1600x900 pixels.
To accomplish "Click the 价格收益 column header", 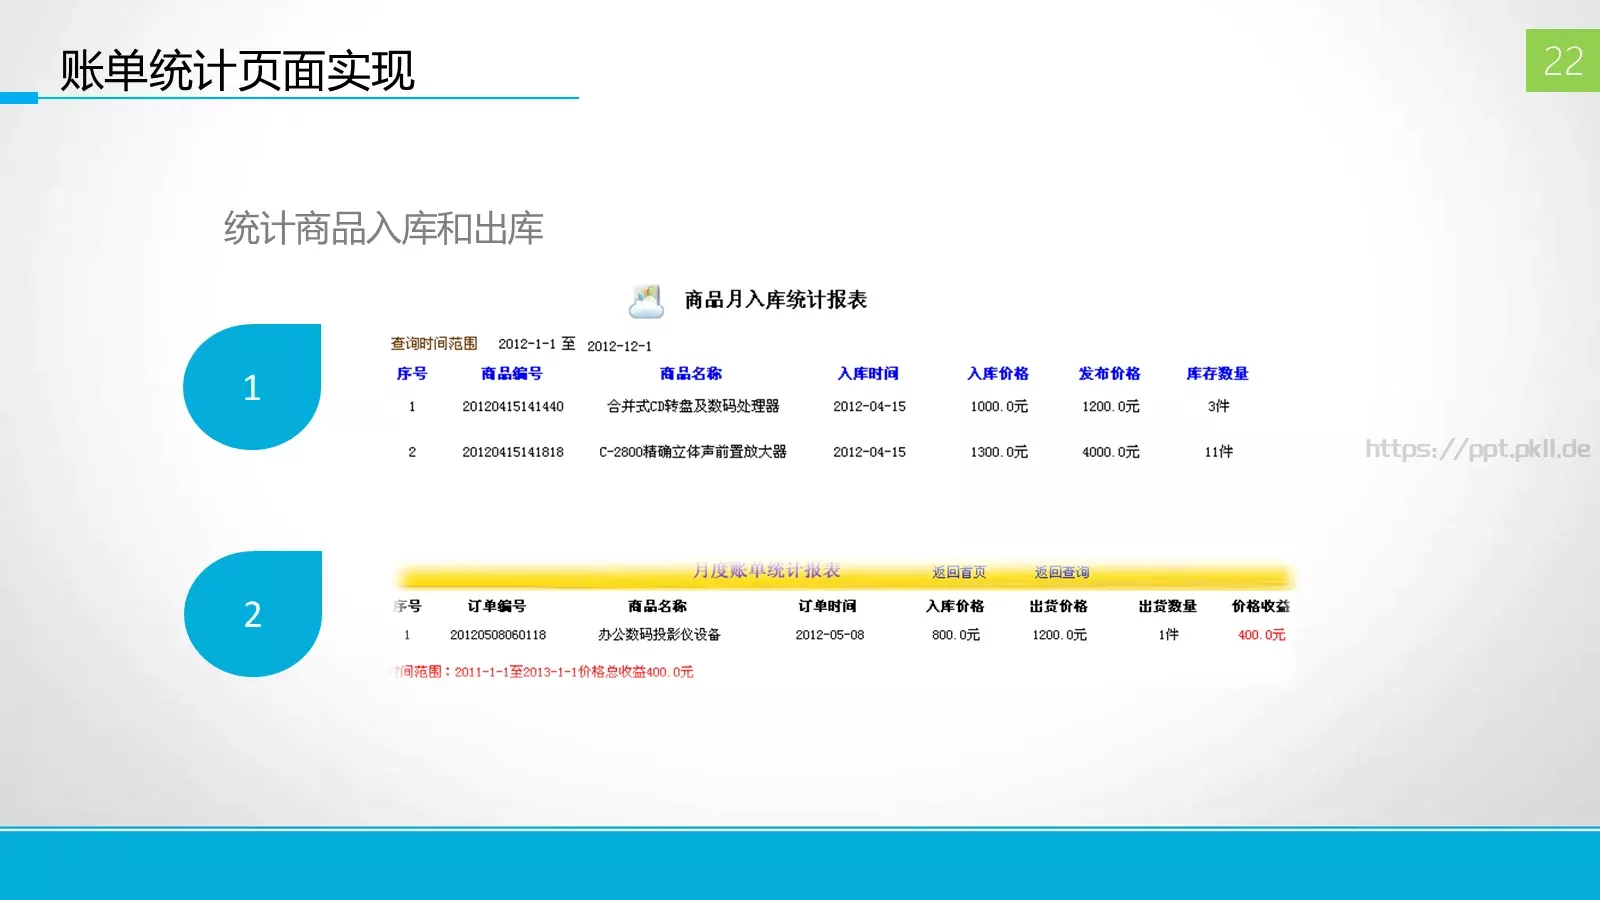I will 1261,606.
